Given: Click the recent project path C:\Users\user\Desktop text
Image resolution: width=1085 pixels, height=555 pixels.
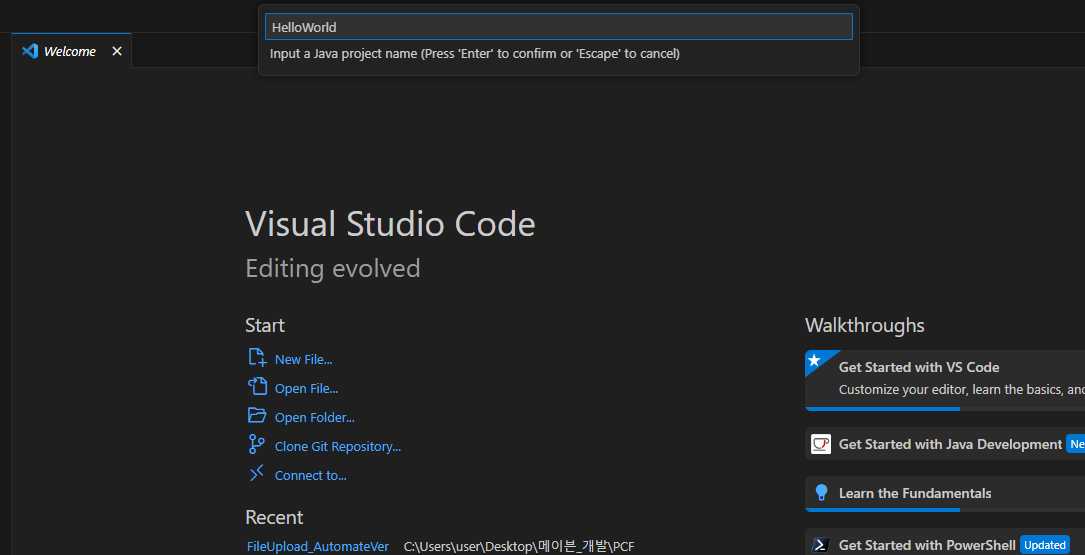Looking at the screenshot, I should (519, 547).
